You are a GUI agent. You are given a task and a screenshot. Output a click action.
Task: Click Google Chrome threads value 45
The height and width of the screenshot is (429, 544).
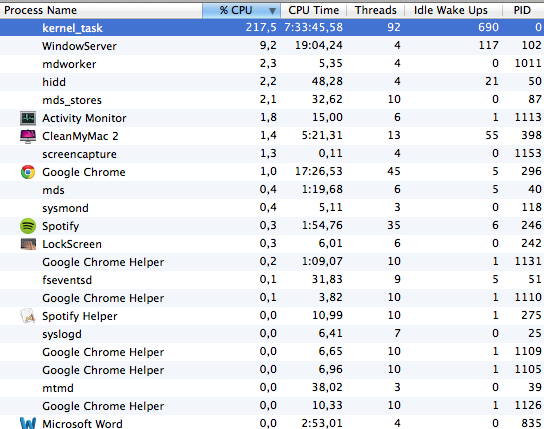coord(393,171)
